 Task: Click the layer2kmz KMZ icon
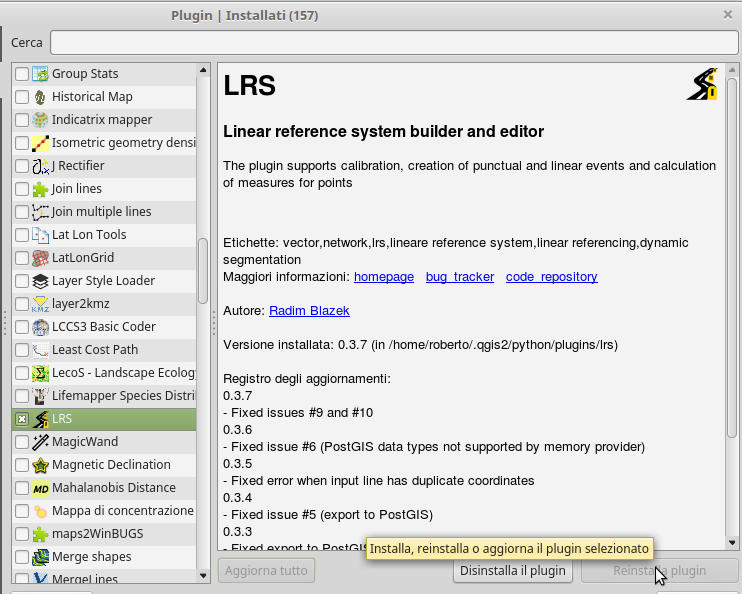click(x=40, y=304)
